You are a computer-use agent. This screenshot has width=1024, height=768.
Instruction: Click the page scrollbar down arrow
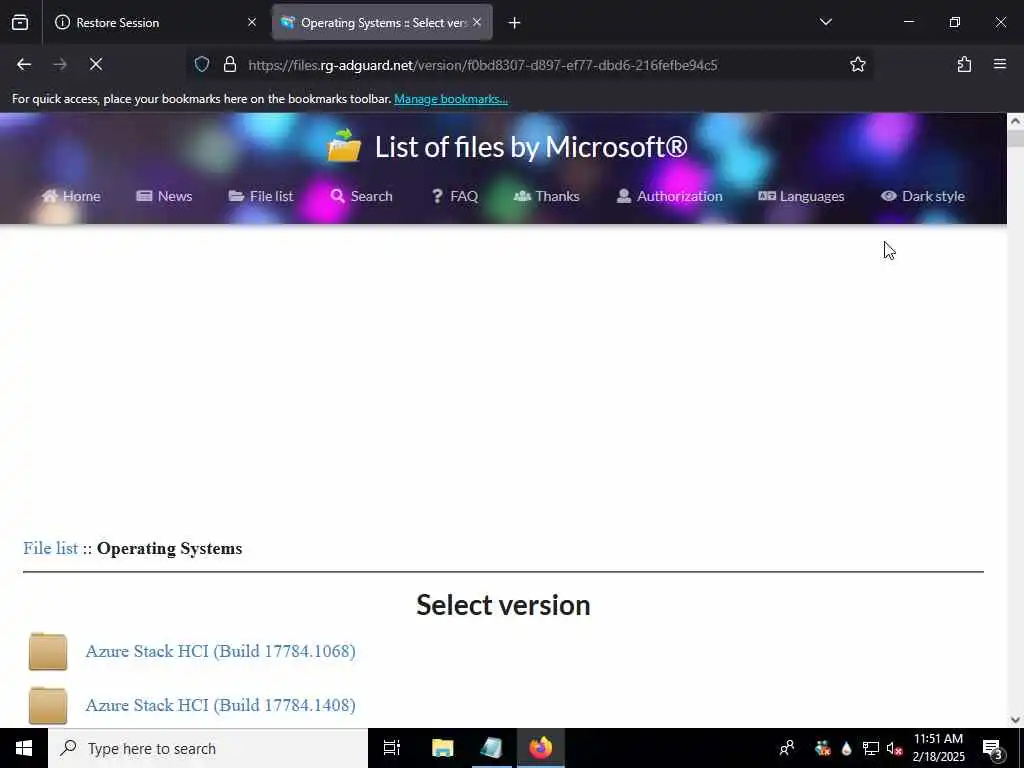point(1015,720)
